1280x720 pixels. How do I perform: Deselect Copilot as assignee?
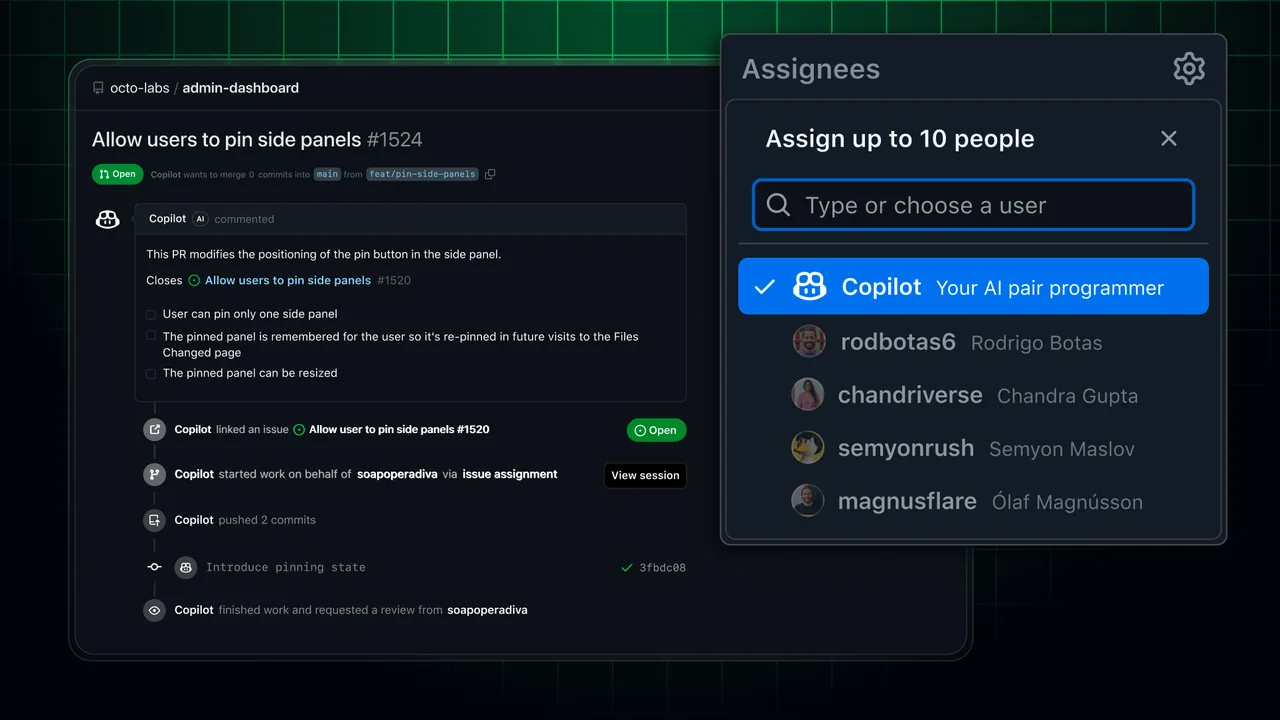972,287
